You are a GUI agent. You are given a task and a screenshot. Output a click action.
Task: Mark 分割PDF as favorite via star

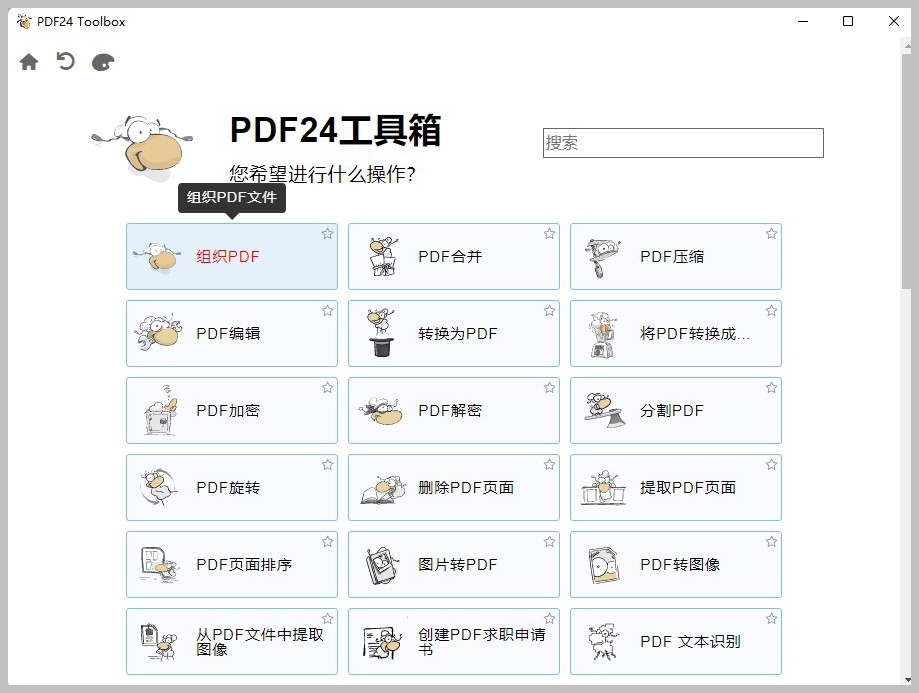coord(771,388)
